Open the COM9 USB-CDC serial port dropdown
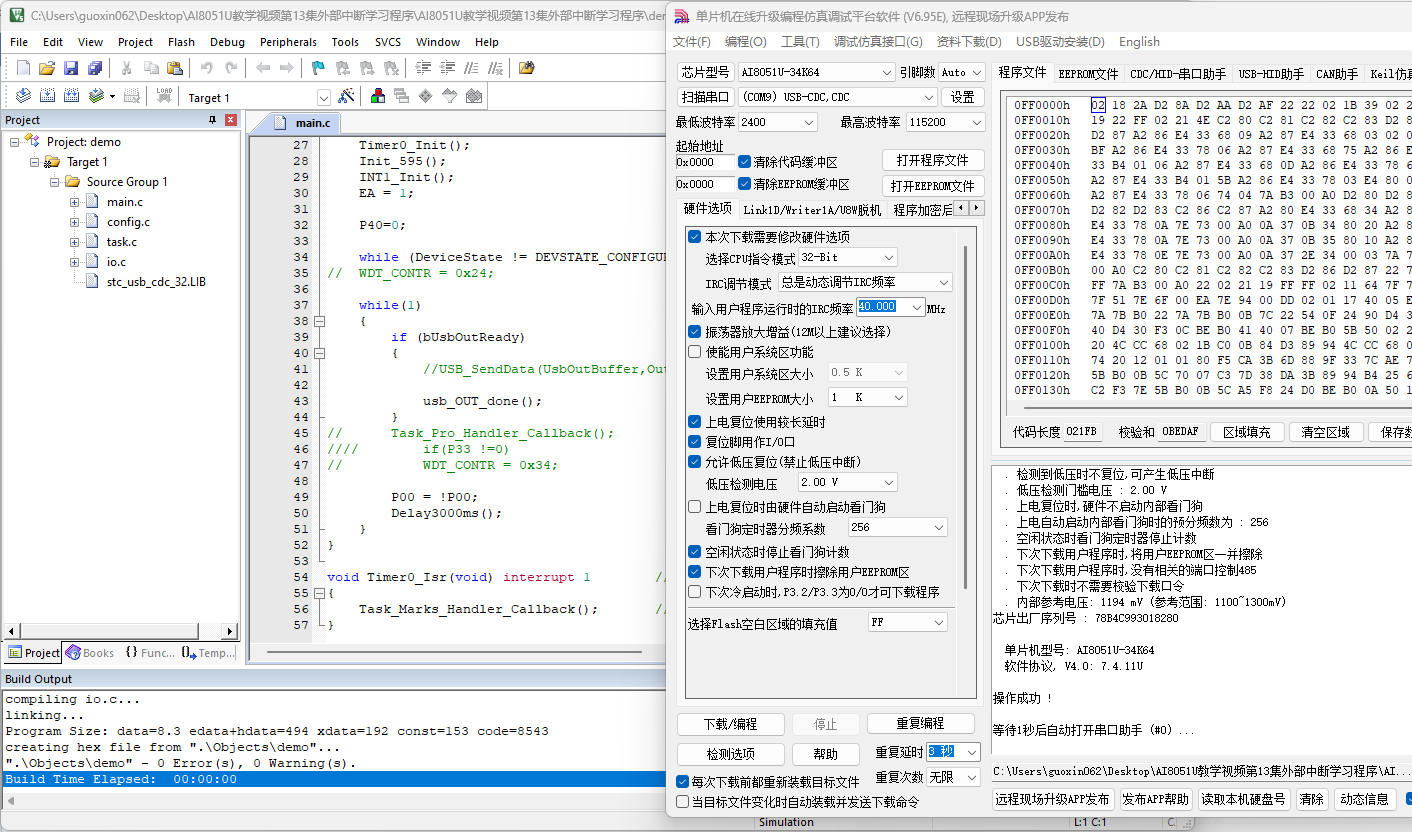Screen dimensions: 1412x832 [x=838, y=97]
